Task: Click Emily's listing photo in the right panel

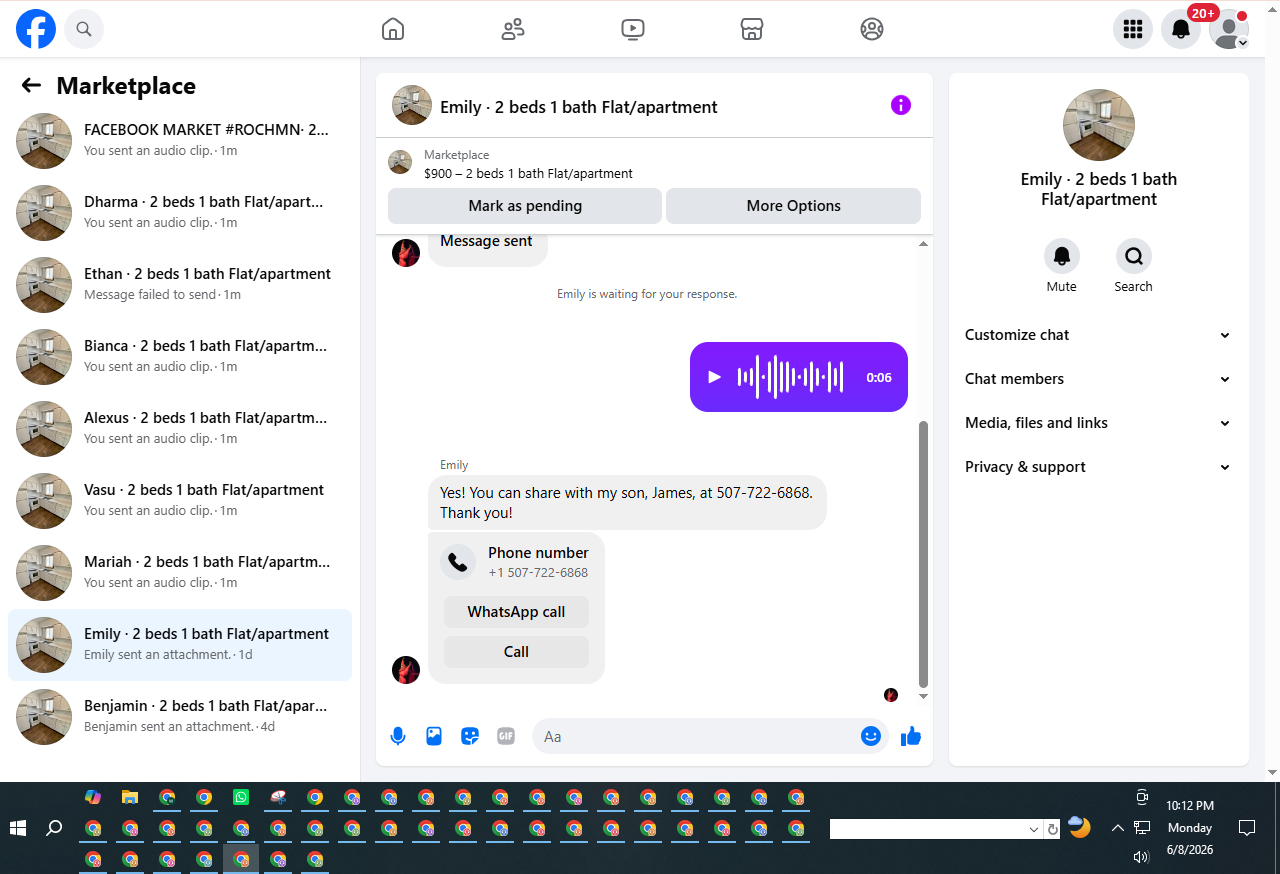Action: click(1099, 125)
